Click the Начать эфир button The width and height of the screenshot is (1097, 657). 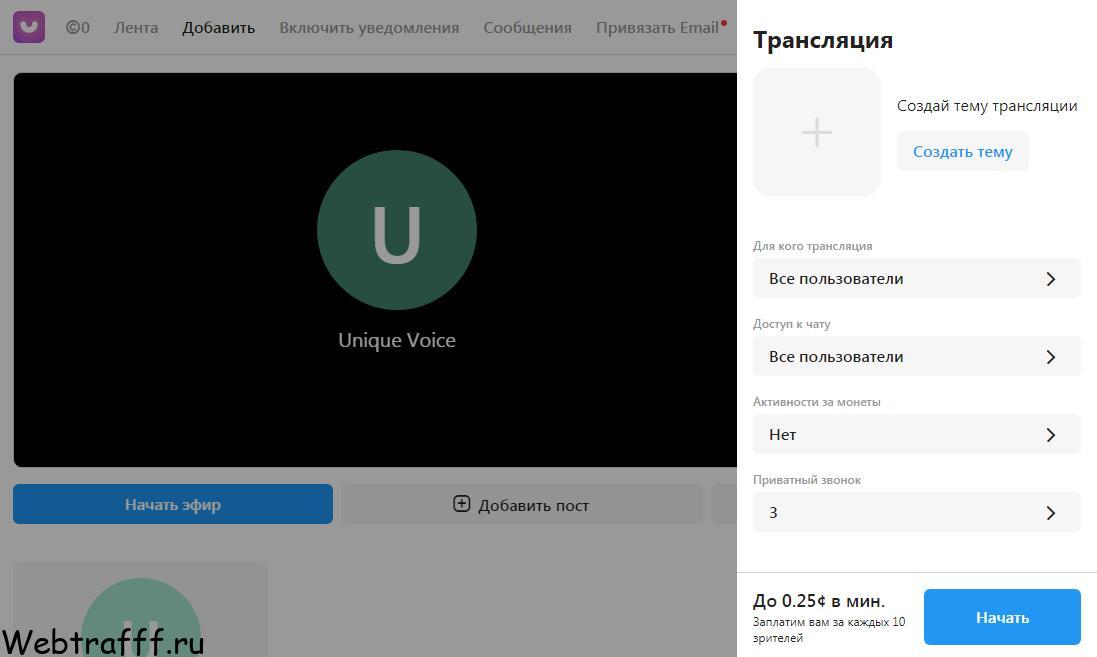pos(173,504)
